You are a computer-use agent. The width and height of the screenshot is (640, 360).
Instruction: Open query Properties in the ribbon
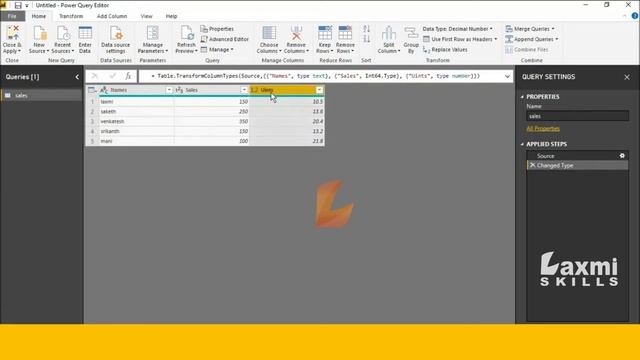[x=217, y=29]
